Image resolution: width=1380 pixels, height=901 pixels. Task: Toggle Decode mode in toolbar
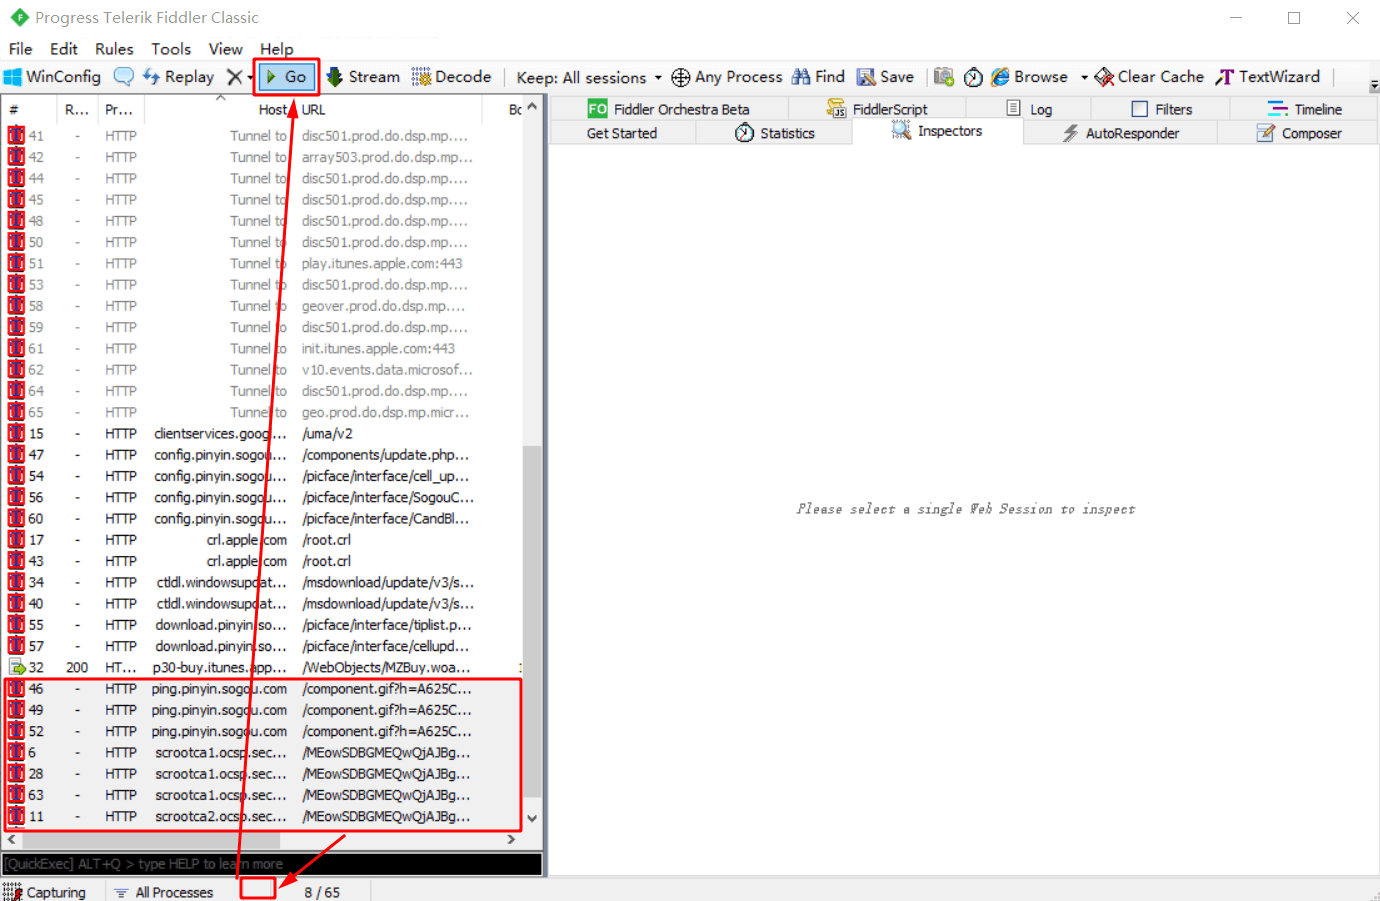[452, 77]
